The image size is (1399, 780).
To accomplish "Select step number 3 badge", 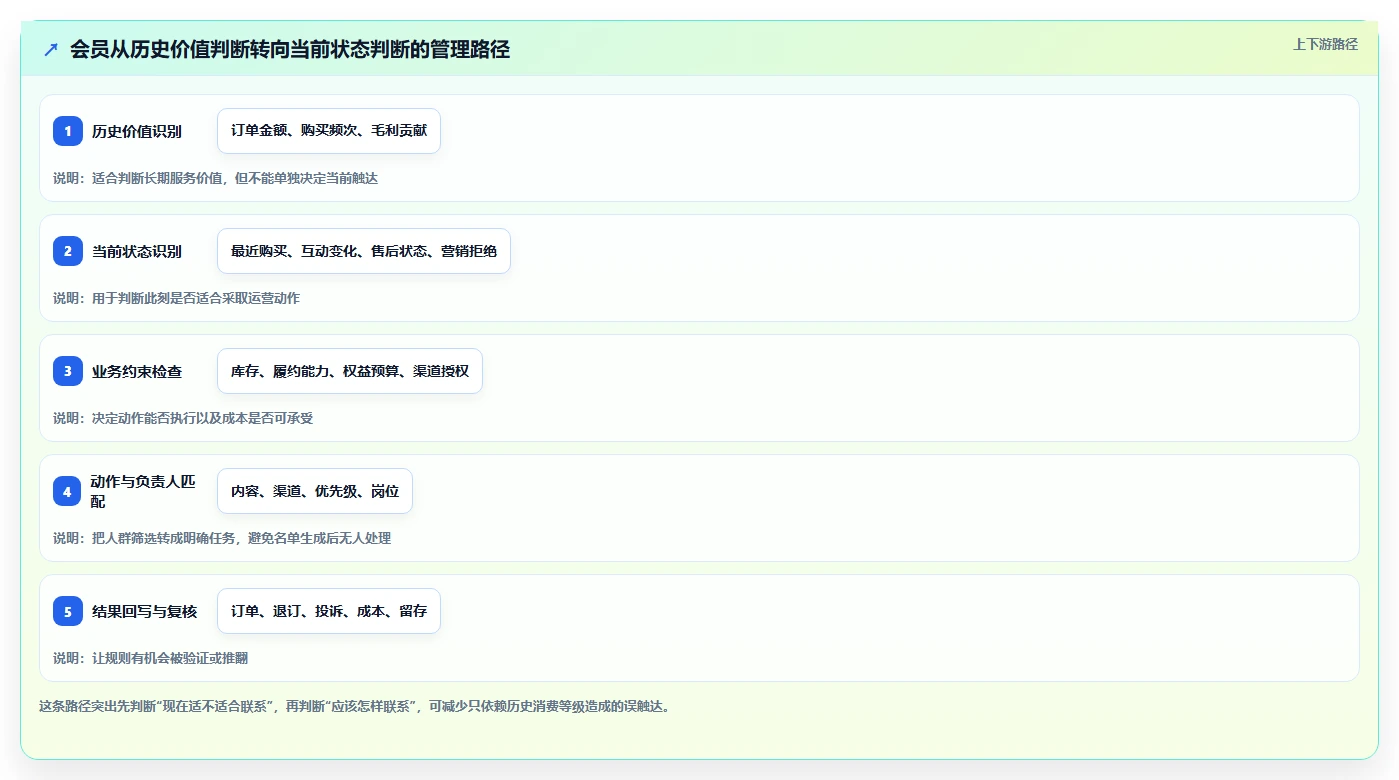I will click(x=68, y=371).
